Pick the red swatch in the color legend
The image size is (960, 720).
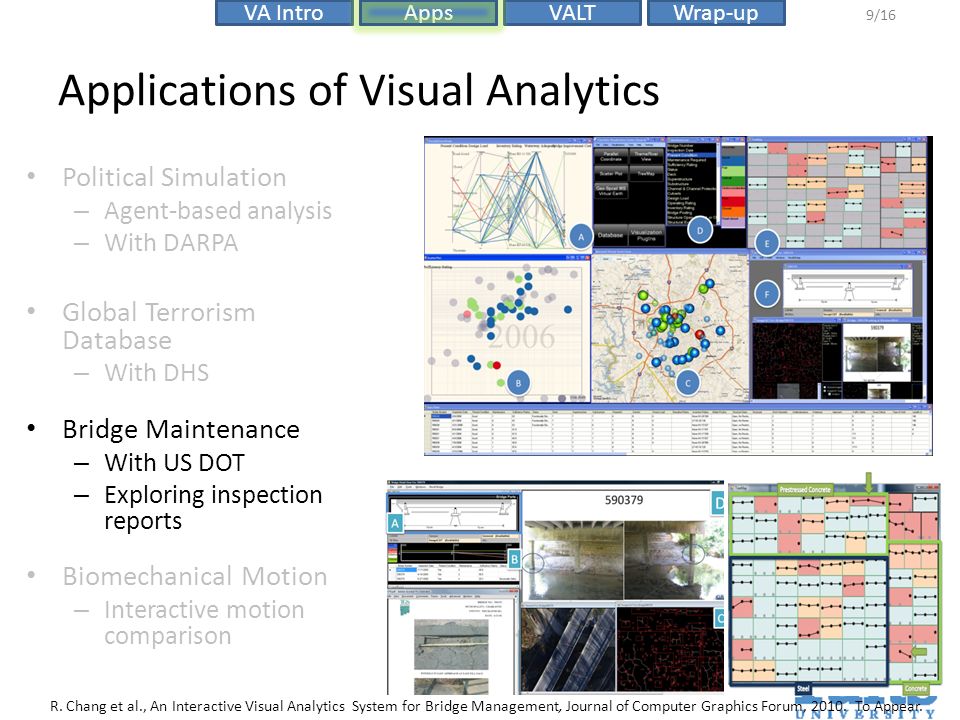click(733, 201)
